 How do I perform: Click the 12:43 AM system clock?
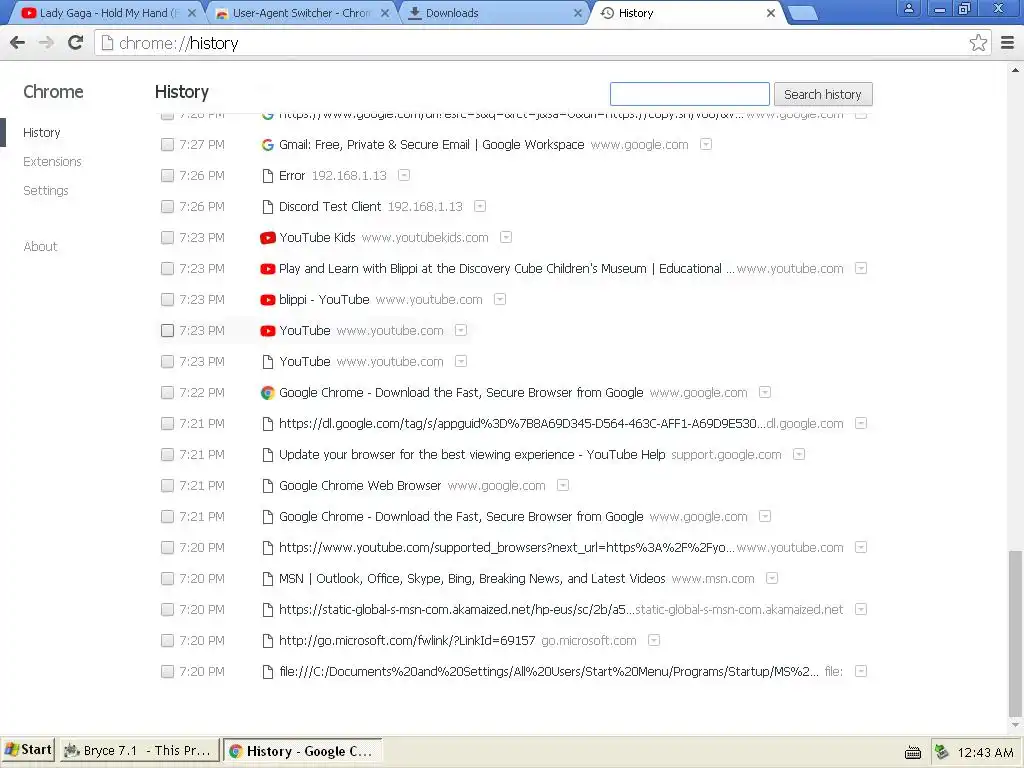985,752
